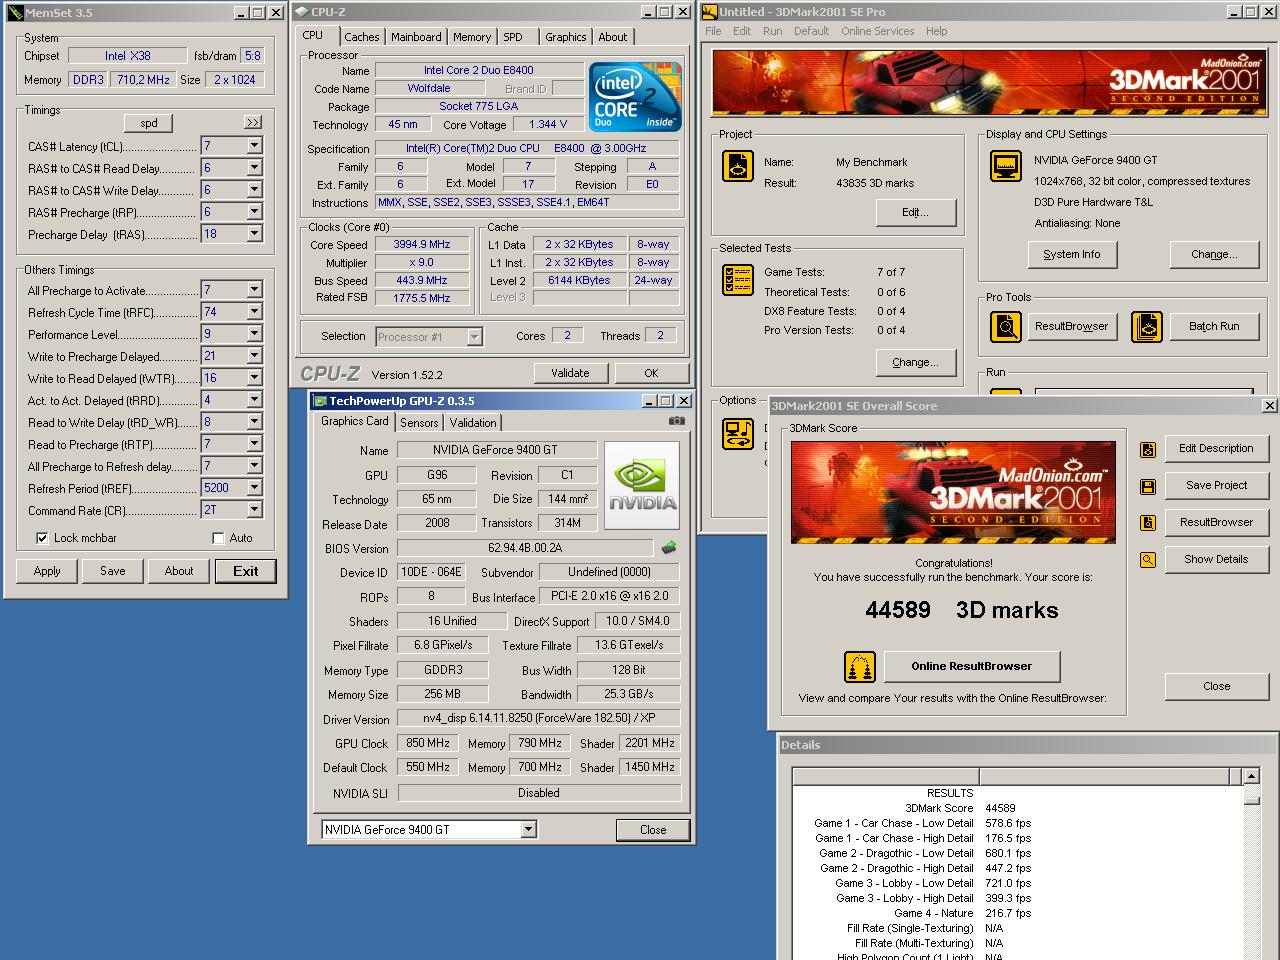Click the Online ResultBrowser button
1280x960 pixels.
click(971, 666)
